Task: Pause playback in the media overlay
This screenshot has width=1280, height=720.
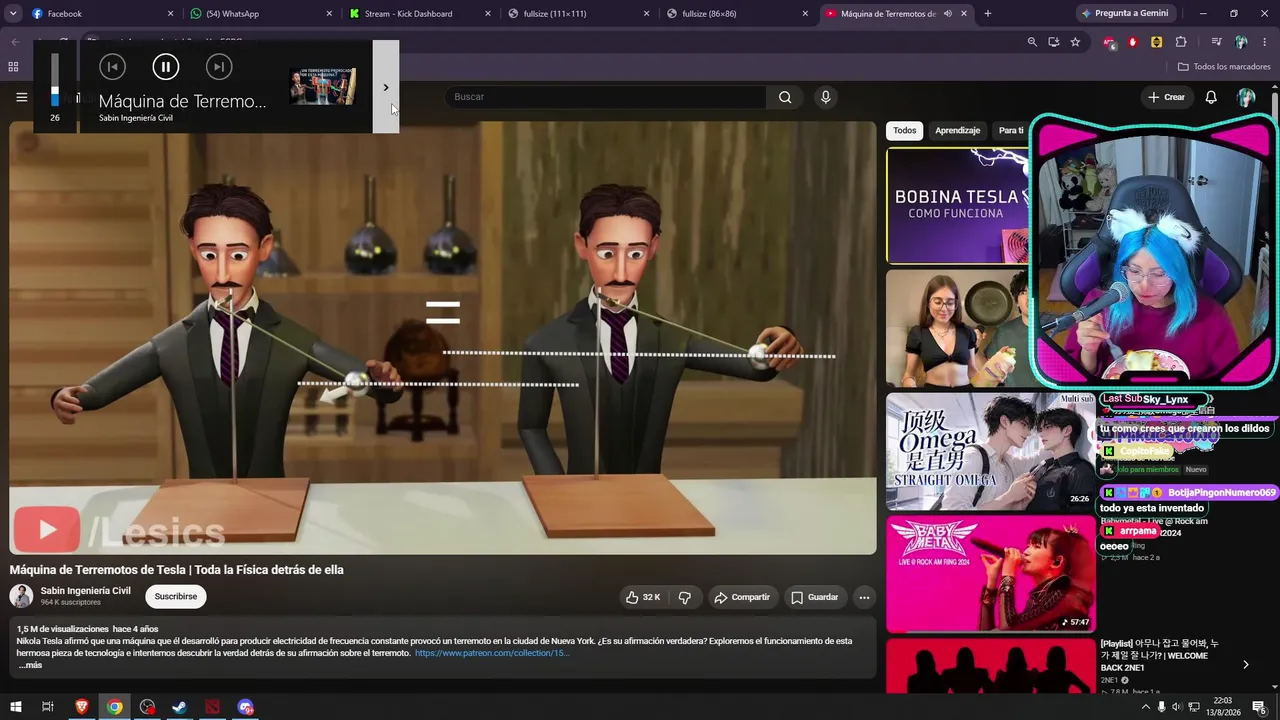Action: click(166, 67)
